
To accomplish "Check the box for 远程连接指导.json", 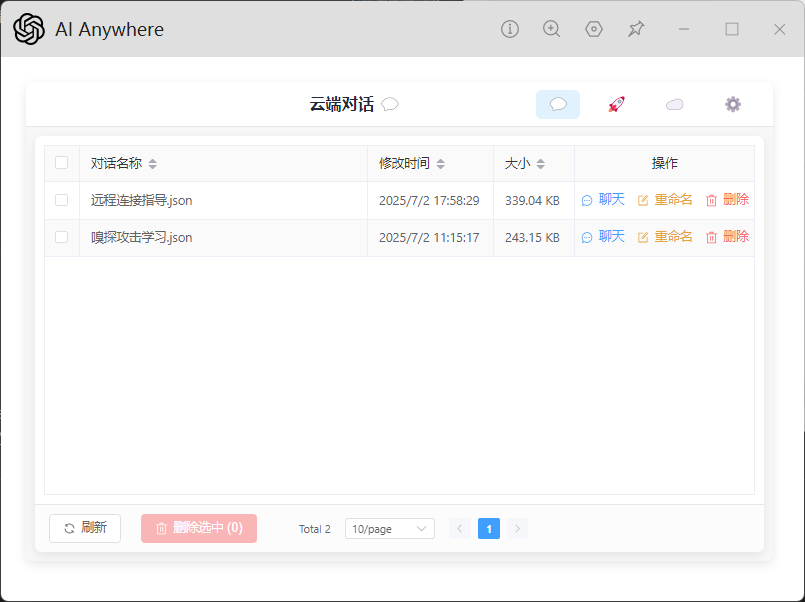I will (x=62, y=200).
